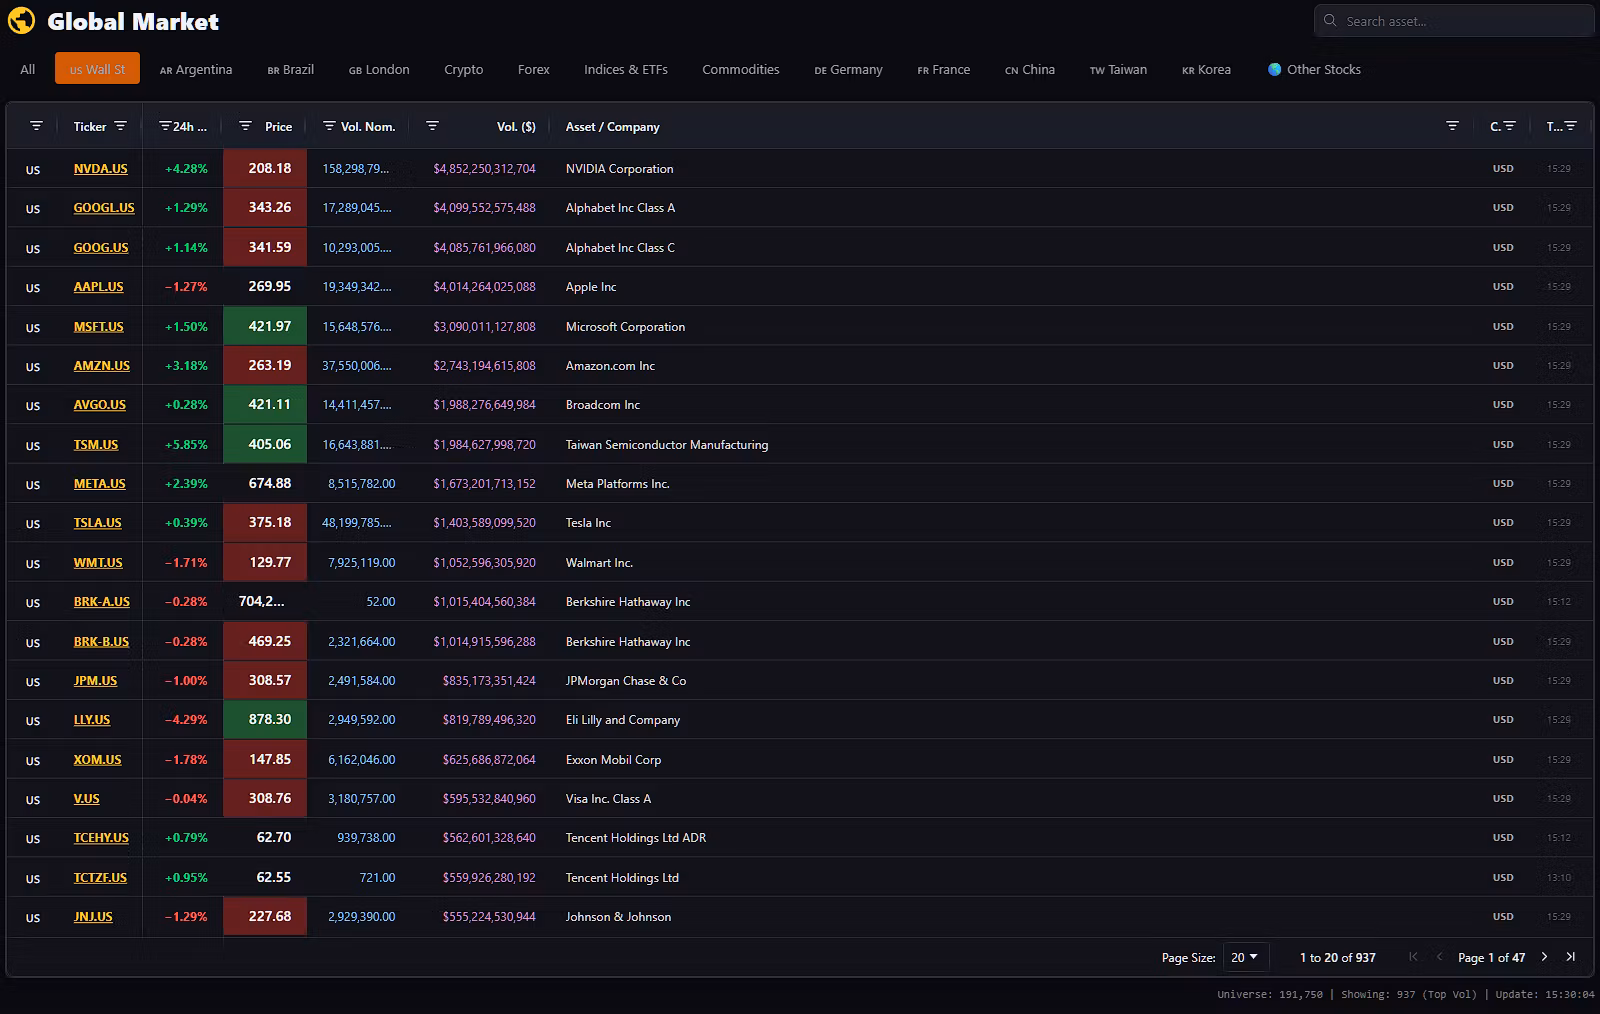
Task: Open the Other Stocks tab
Action: [1314, 69]
